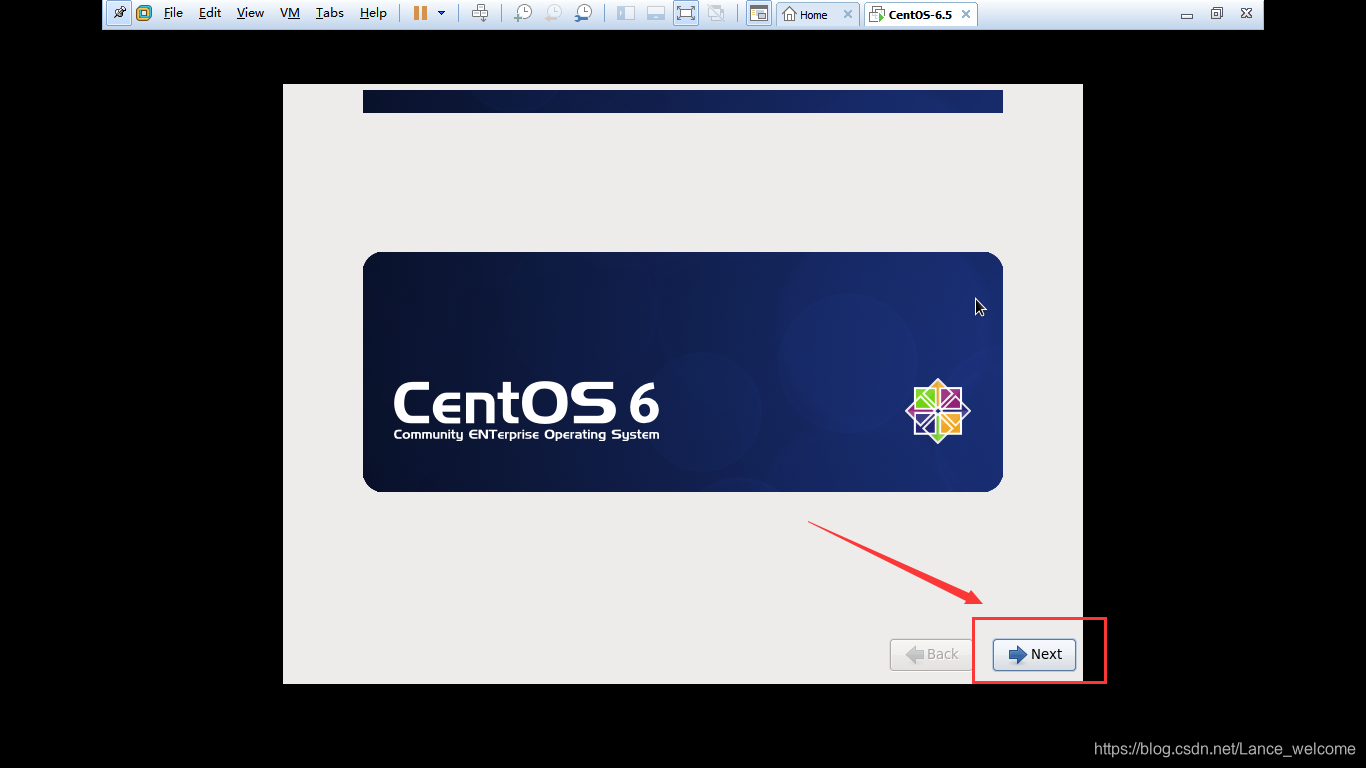This screenshot has height=768, width=1366.
Task: Toggle the console view icon
Action: (x=759, y=14)
